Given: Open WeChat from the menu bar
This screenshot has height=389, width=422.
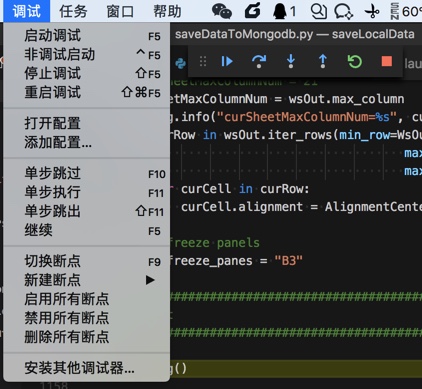Looking at the screenshot, I should coord(222,11).
